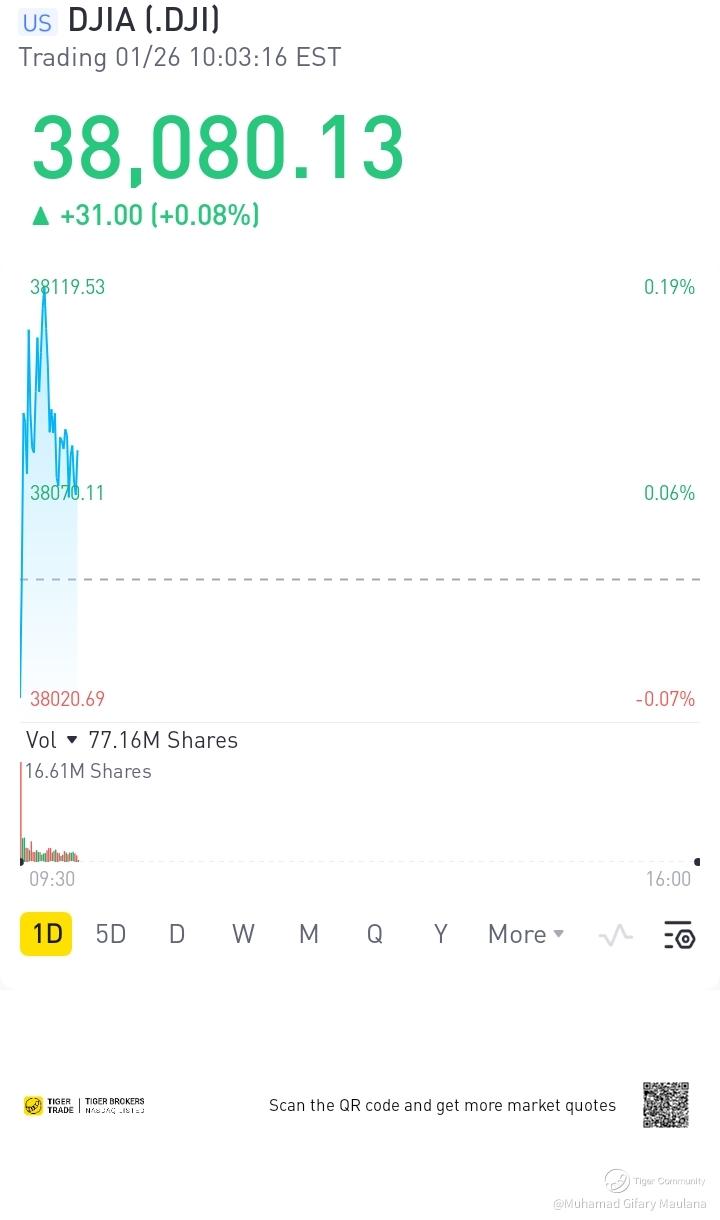Image resolution: width=720 pixels, height=1220 pixels.
Task: Open chart settings icon
Action: point(679,935)
